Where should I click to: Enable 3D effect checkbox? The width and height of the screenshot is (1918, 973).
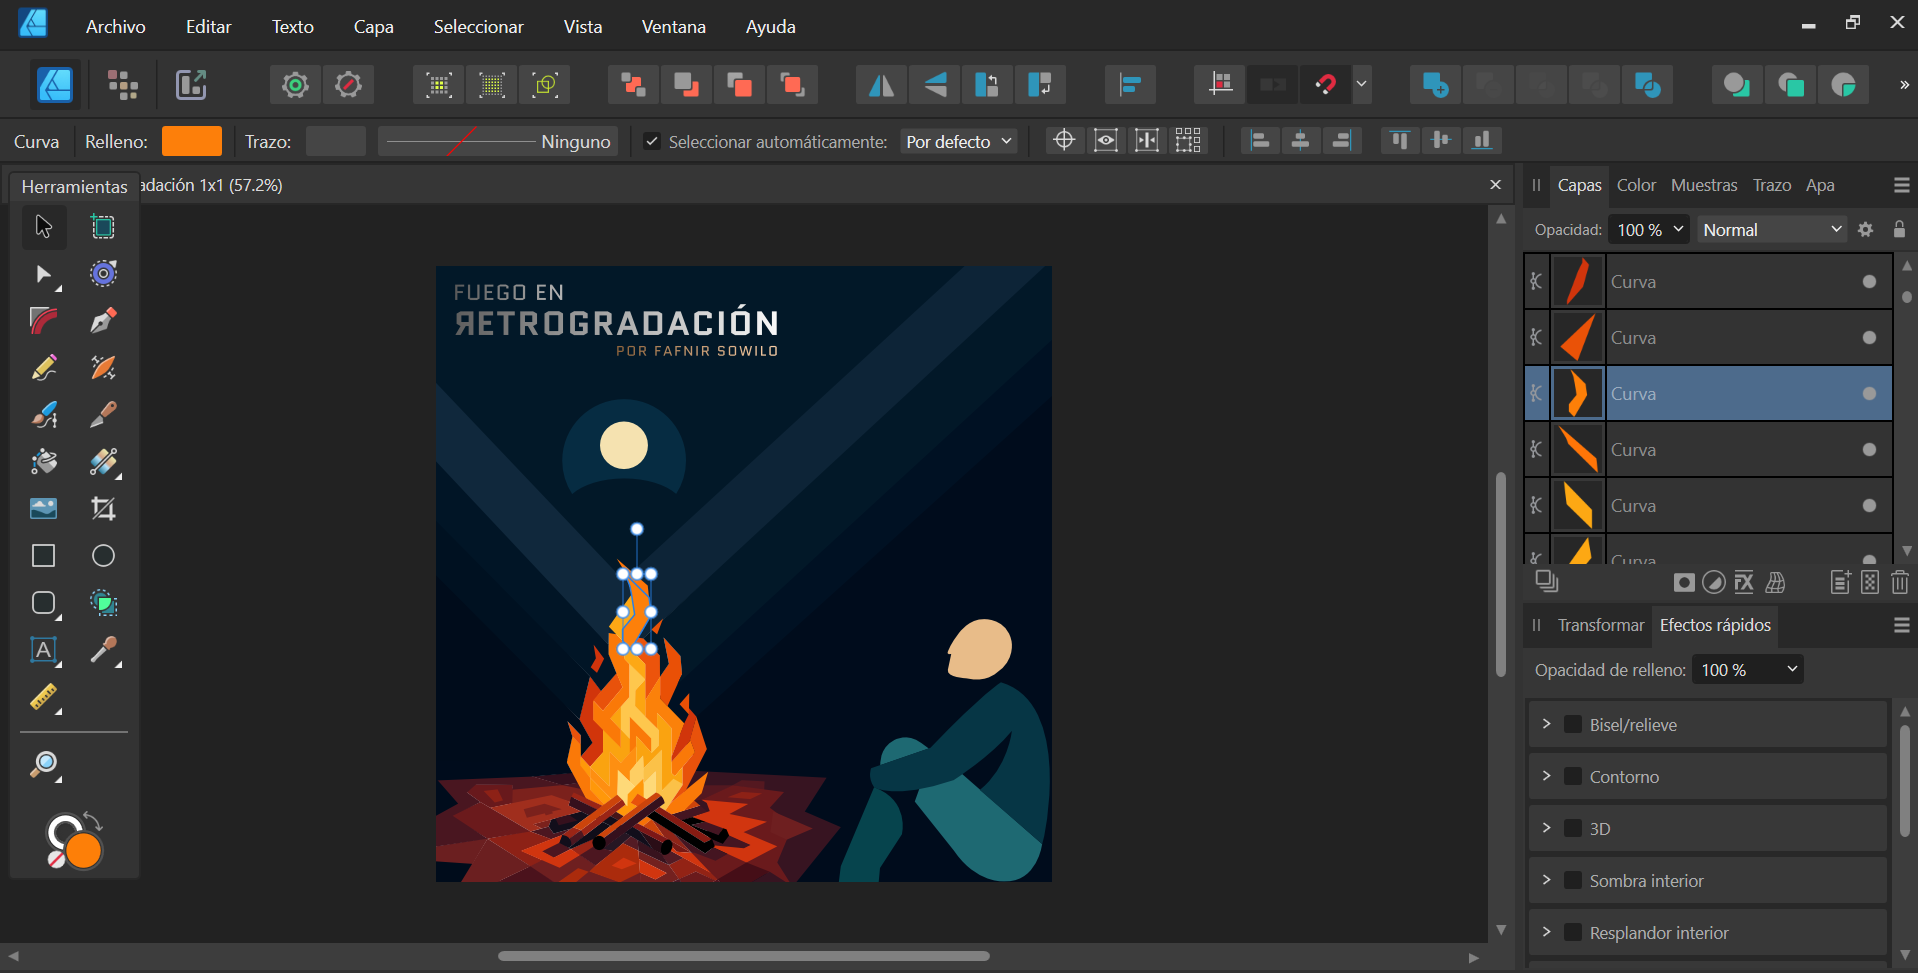pos(1573,828)
